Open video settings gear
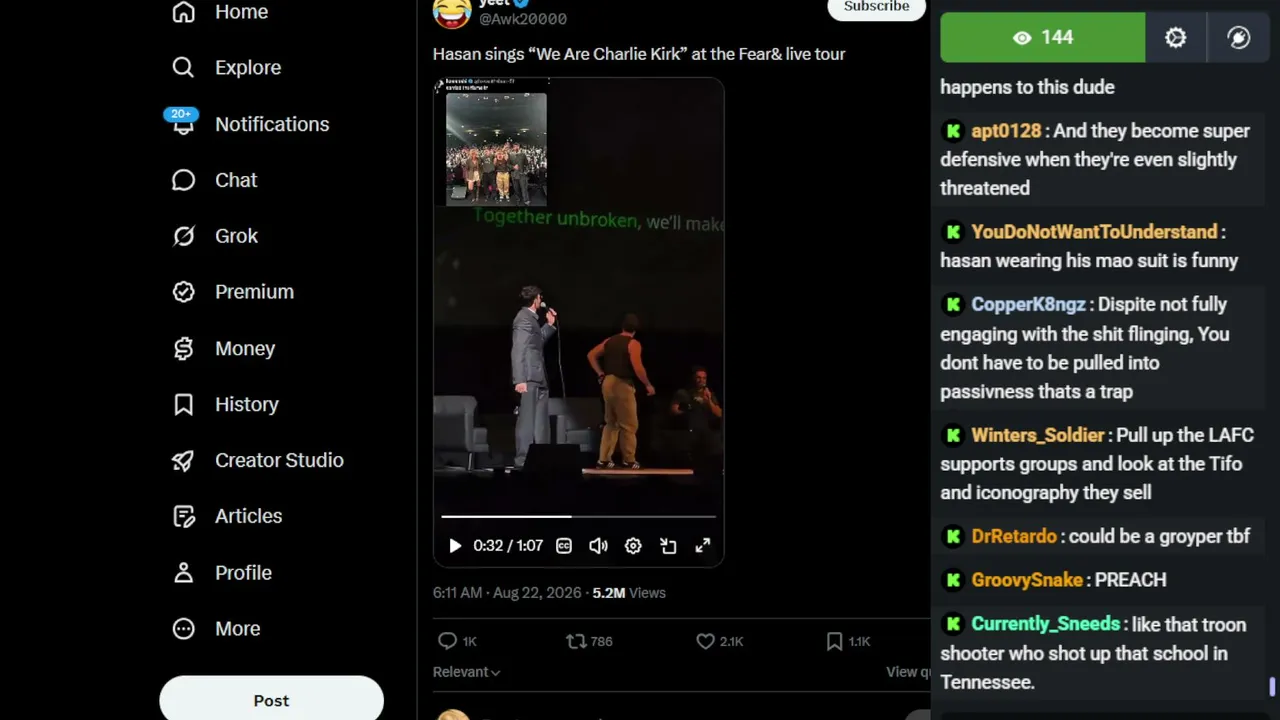This screenshot has height=720, width=1280. (x=633, y=546)
